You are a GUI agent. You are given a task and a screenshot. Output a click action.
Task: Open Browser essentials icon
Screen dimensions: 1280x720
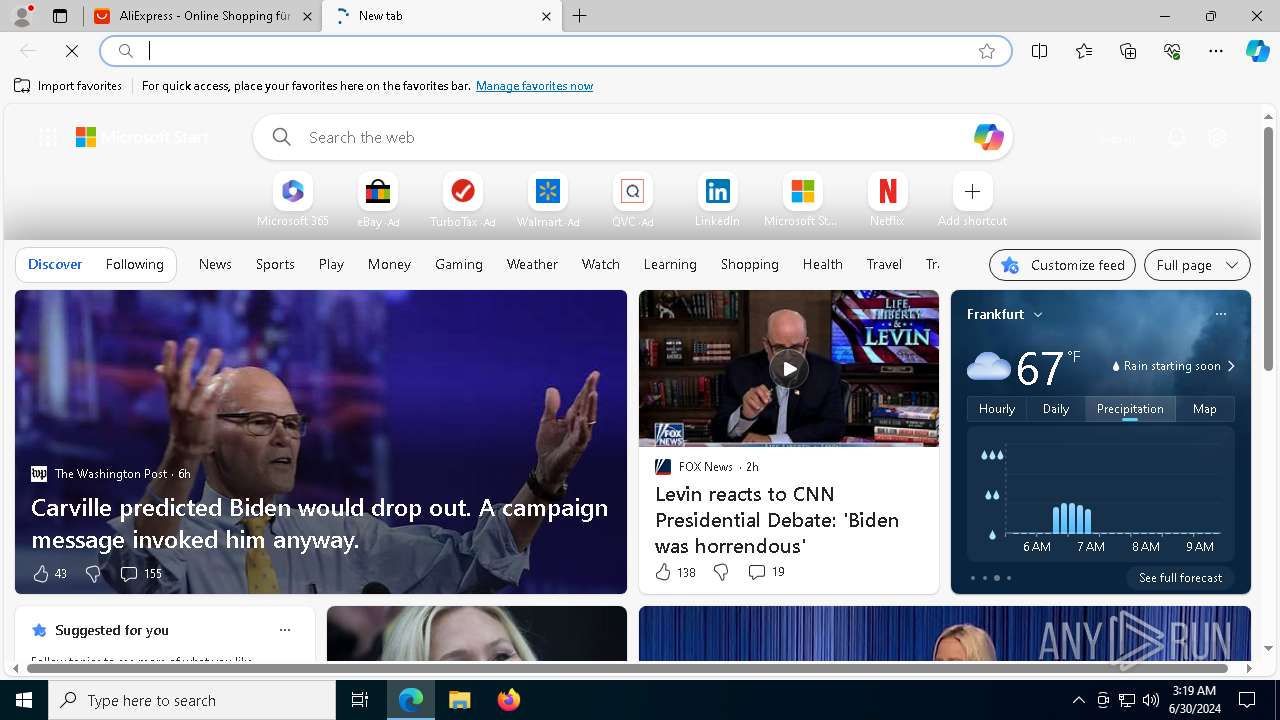(1172, 51)
